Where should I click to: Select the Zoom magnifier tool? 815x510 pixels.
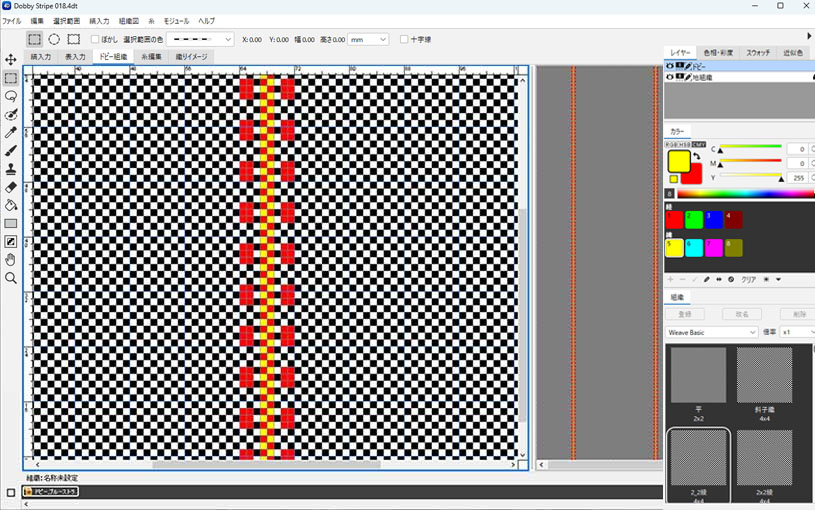10,278
